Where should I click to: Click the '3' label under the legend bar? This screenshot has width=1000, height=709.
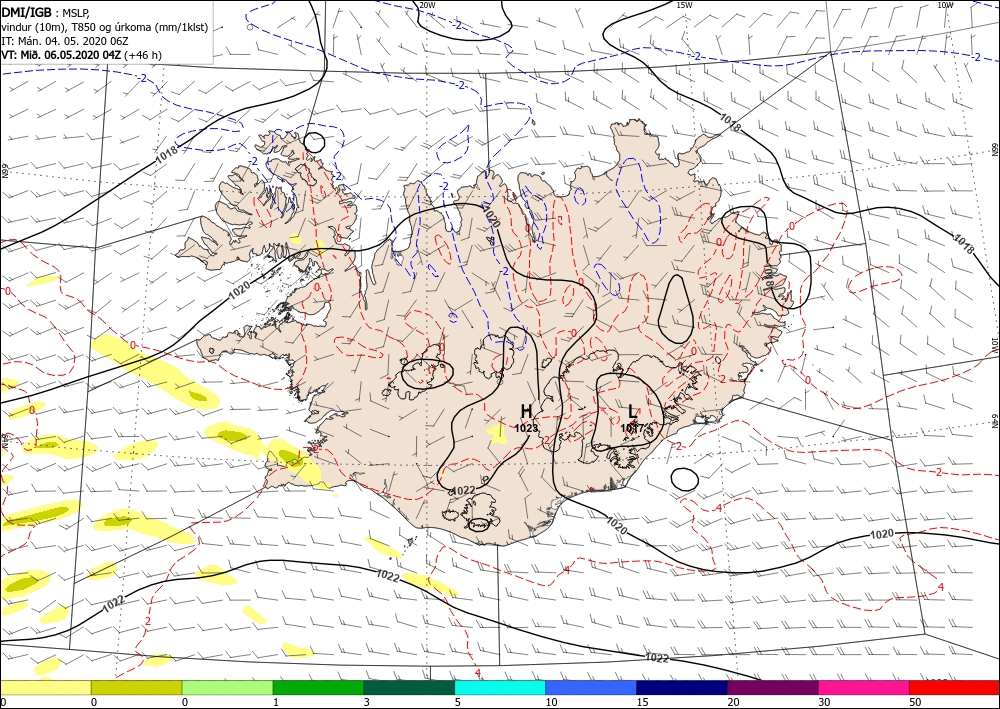point(367,702)
